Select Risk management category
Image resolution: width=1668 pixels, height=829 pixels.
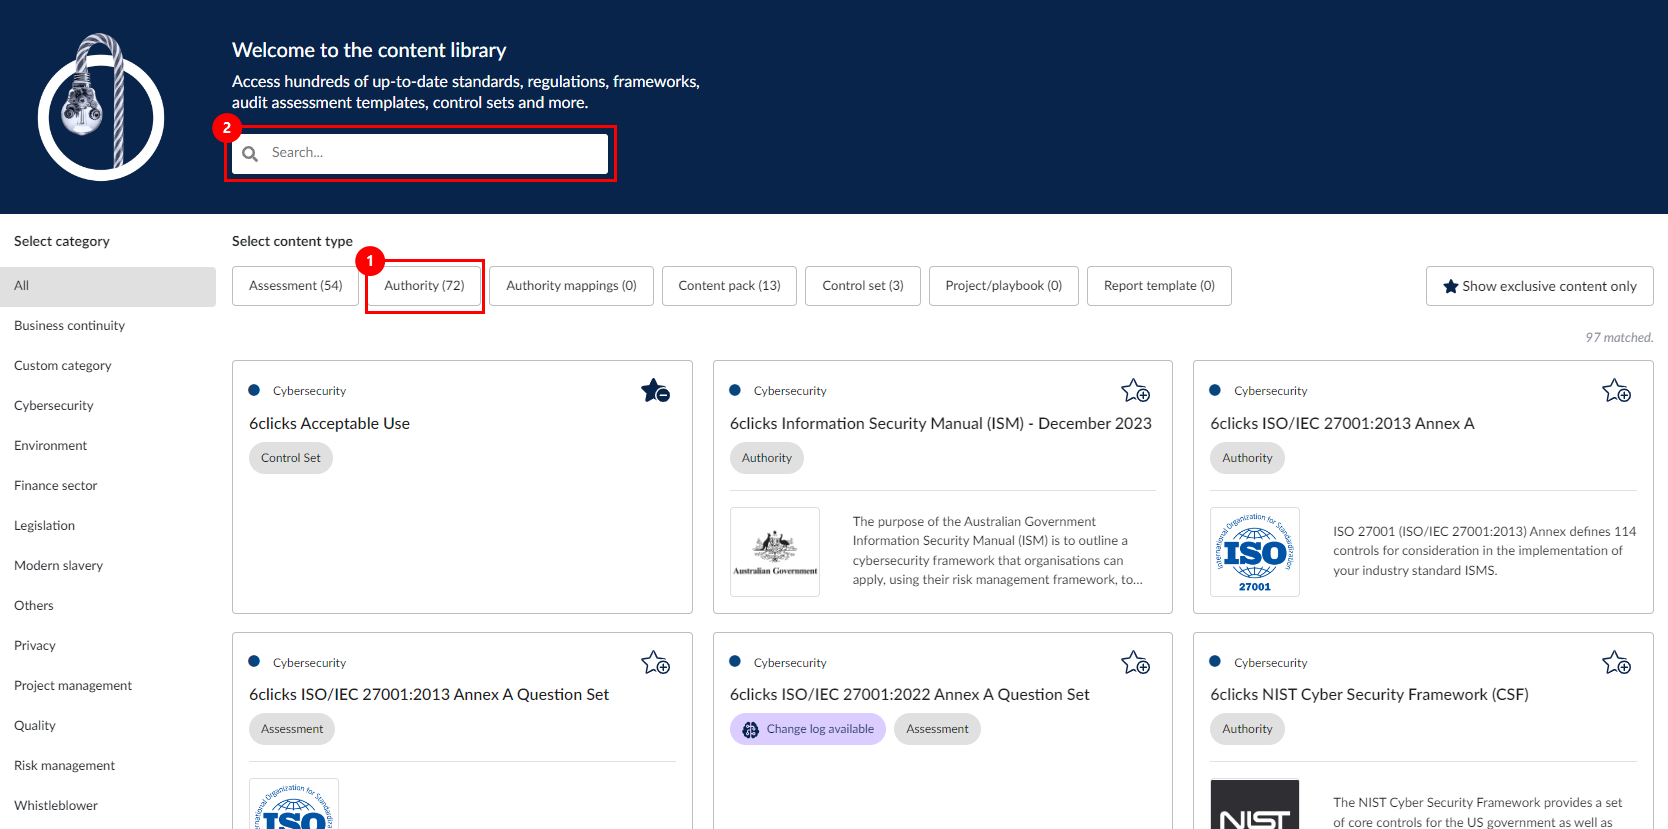click(x=108, y=766)
